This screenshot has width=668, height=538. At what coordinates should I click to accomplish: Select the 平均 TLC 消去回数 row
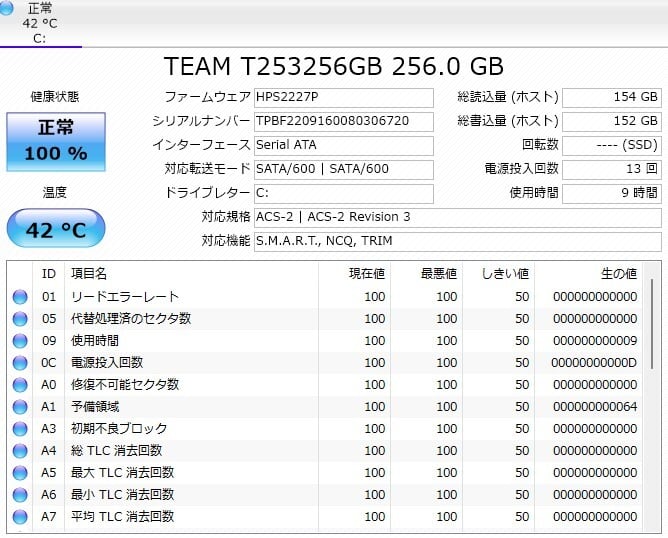point(330,517)
